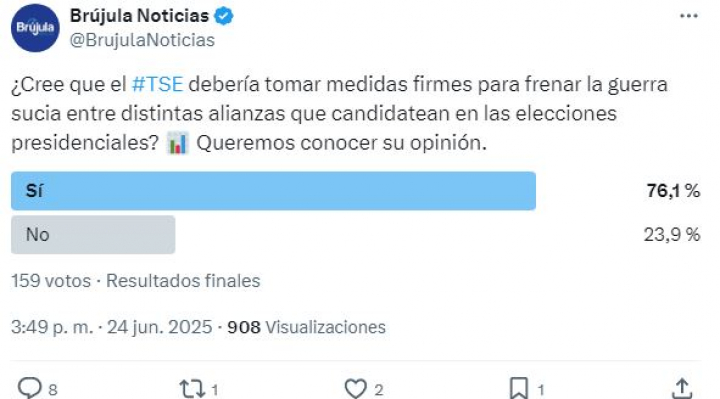
Task: Repost this poll using the retweet icon
Action: [192, 388]
